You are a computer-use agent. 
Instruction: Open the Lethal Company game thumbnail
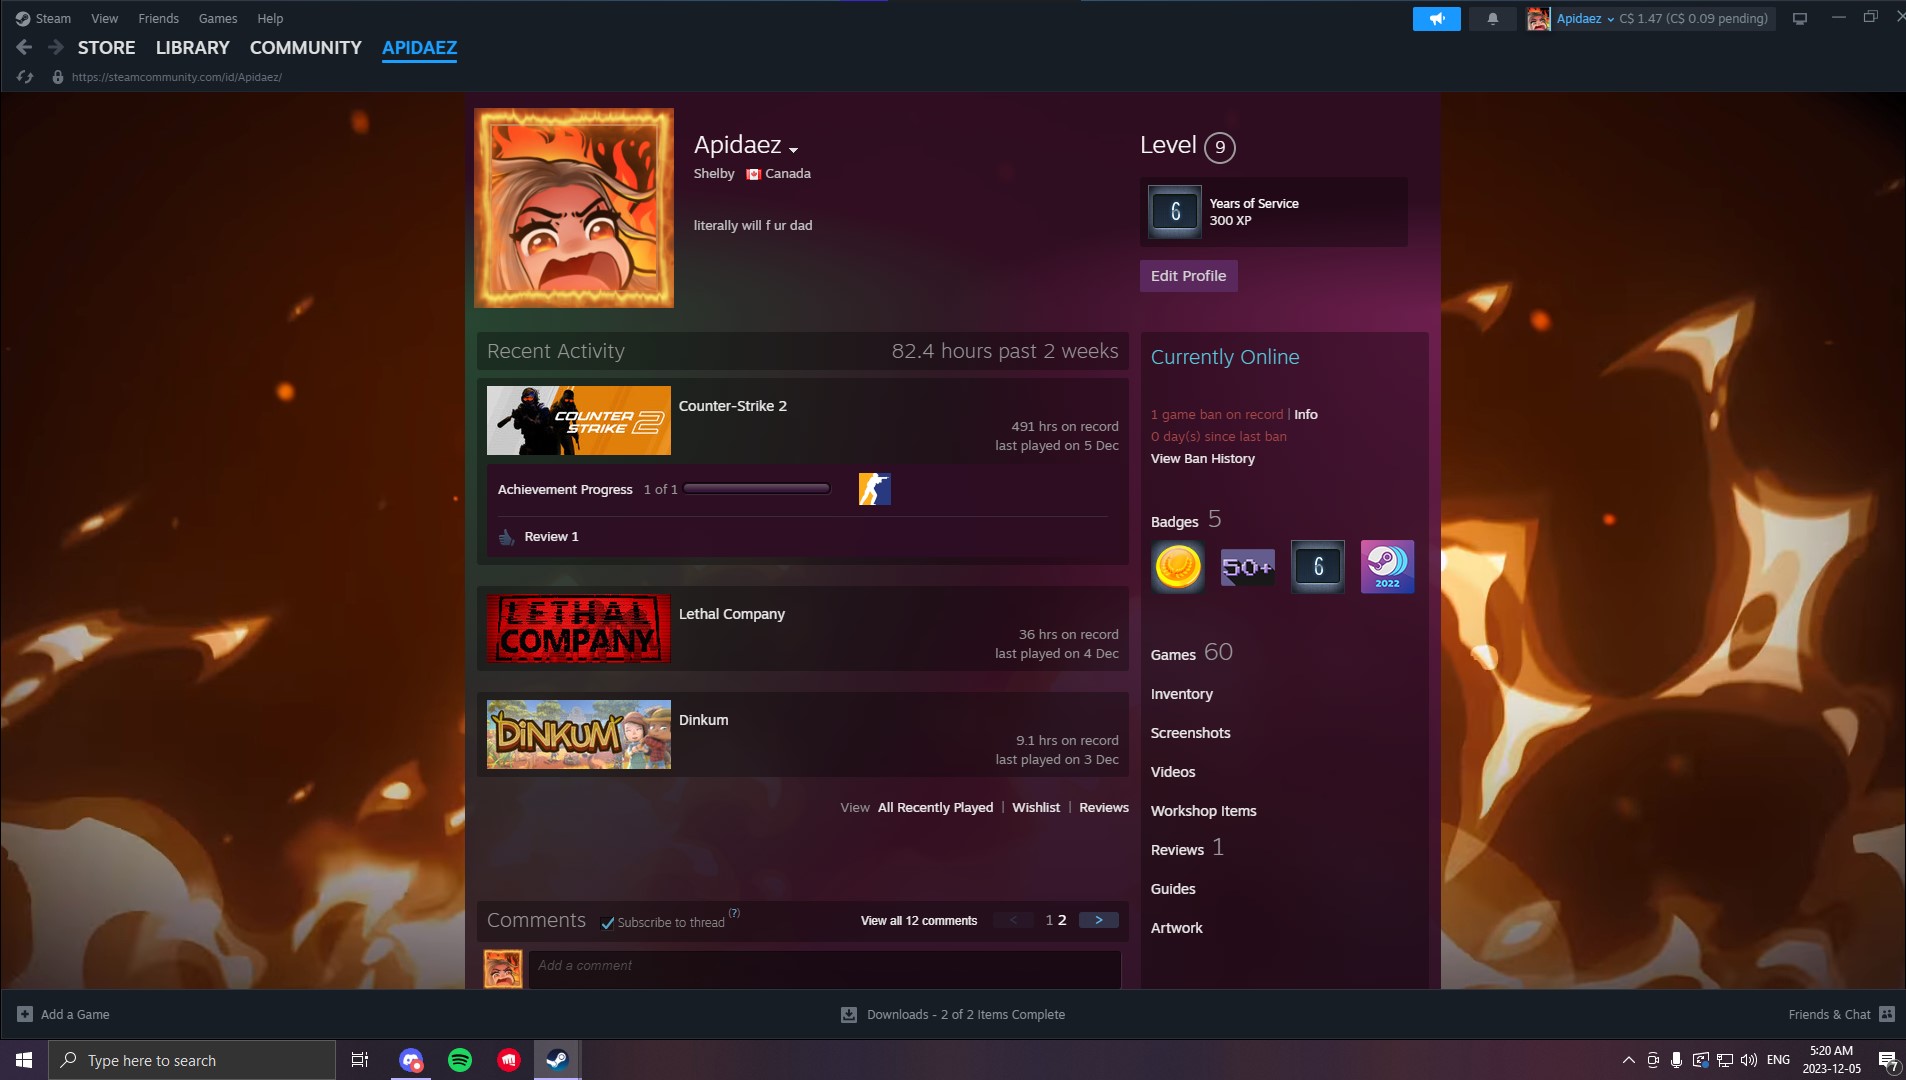[x=578, y=629]
